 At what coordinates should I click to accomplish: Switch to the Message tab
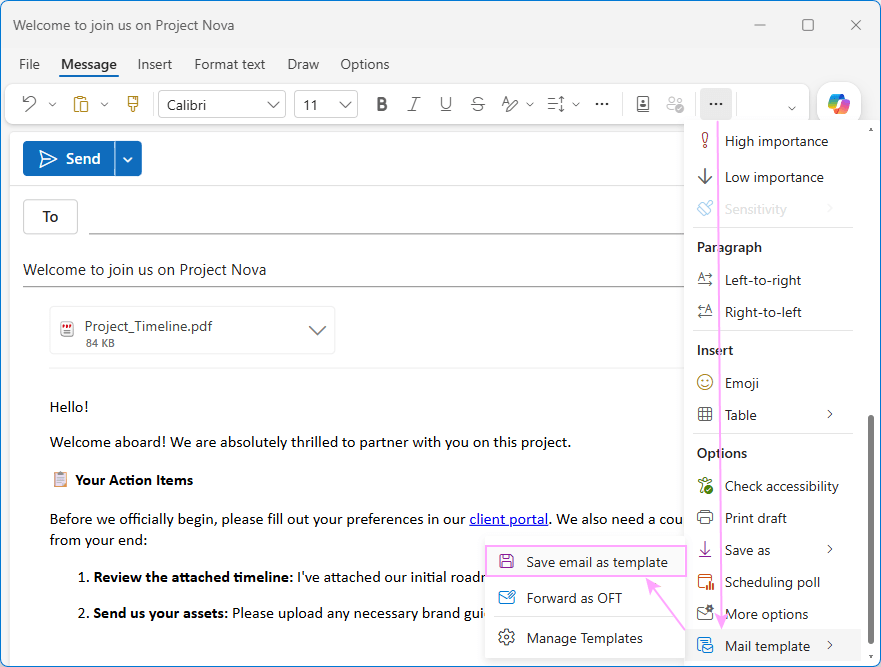[89, 65]
